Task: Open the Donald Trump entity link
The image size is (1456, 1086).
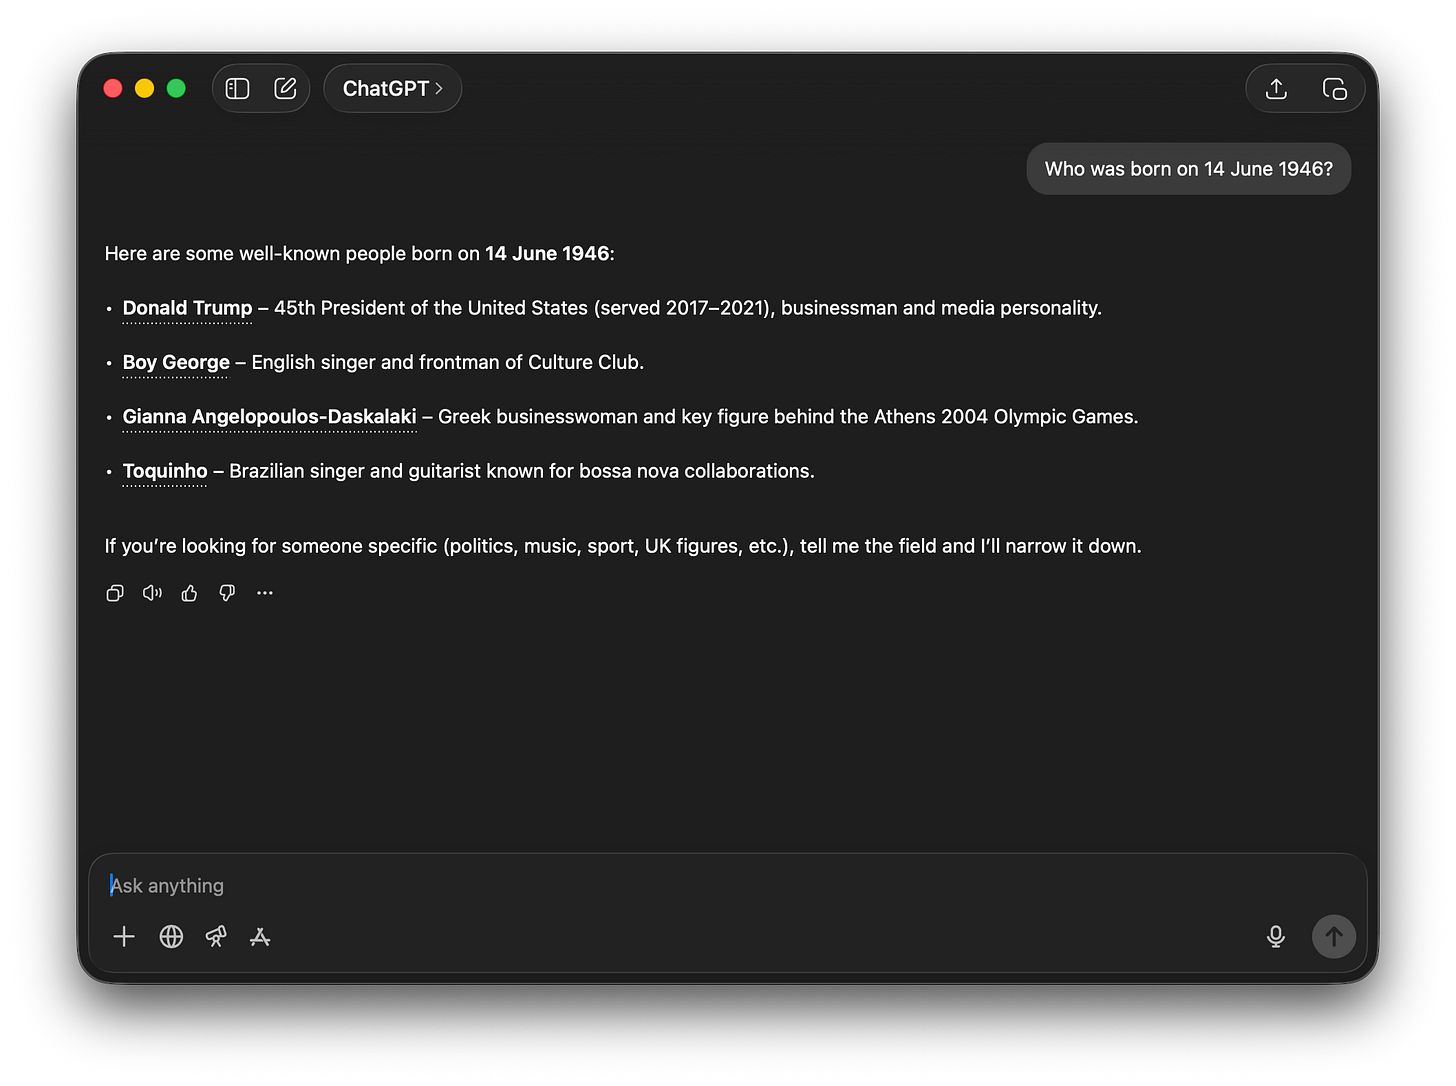Action: pyautogui.click(x=187, y=309)
